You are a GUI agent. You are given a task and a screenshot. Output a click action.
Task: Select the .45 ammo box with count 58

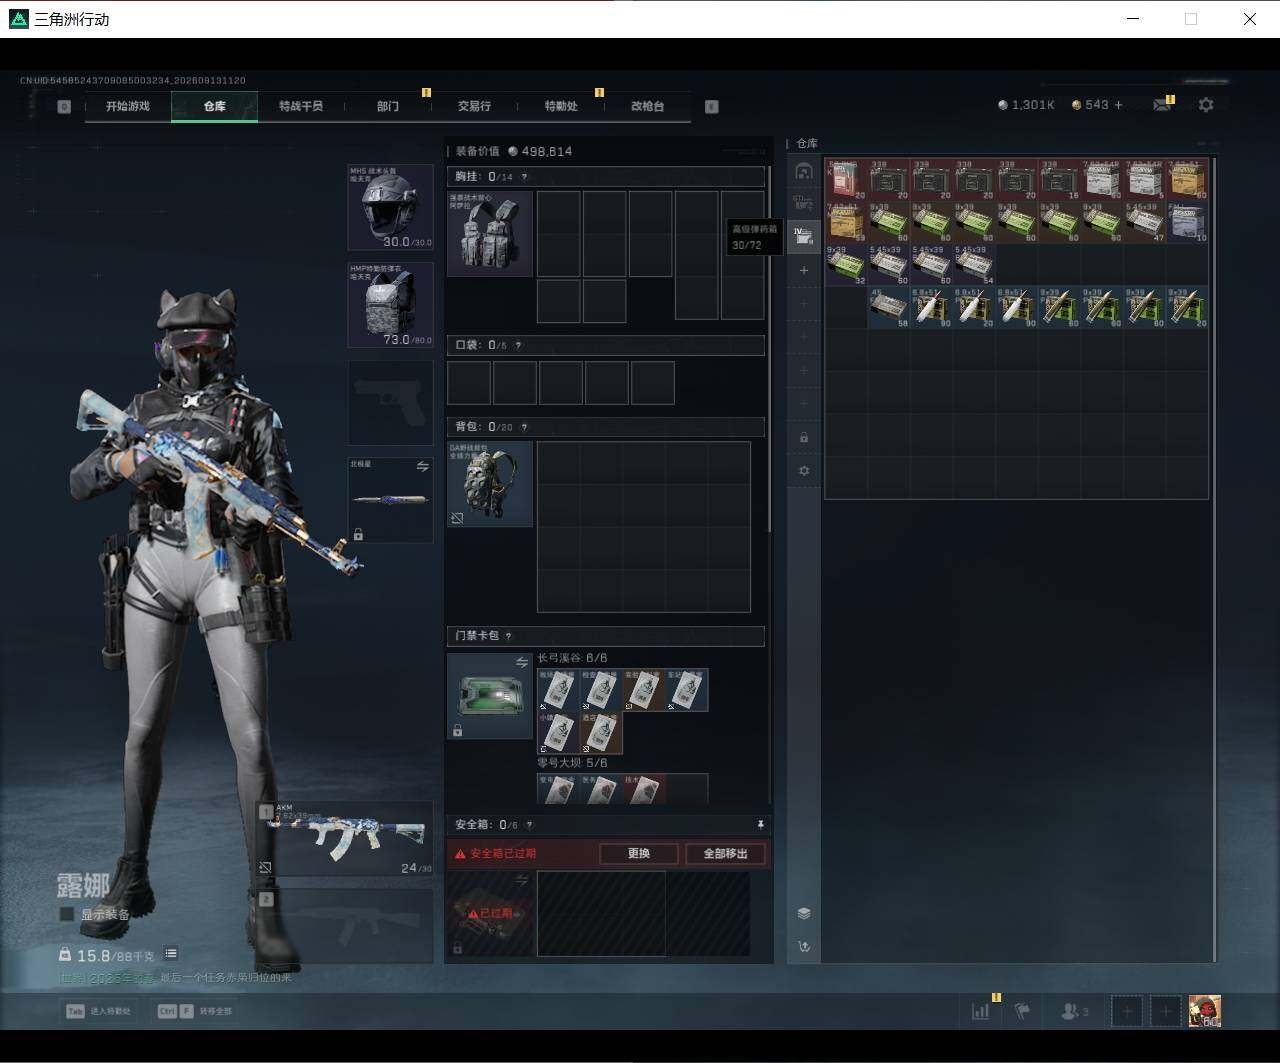click(889, 308)
